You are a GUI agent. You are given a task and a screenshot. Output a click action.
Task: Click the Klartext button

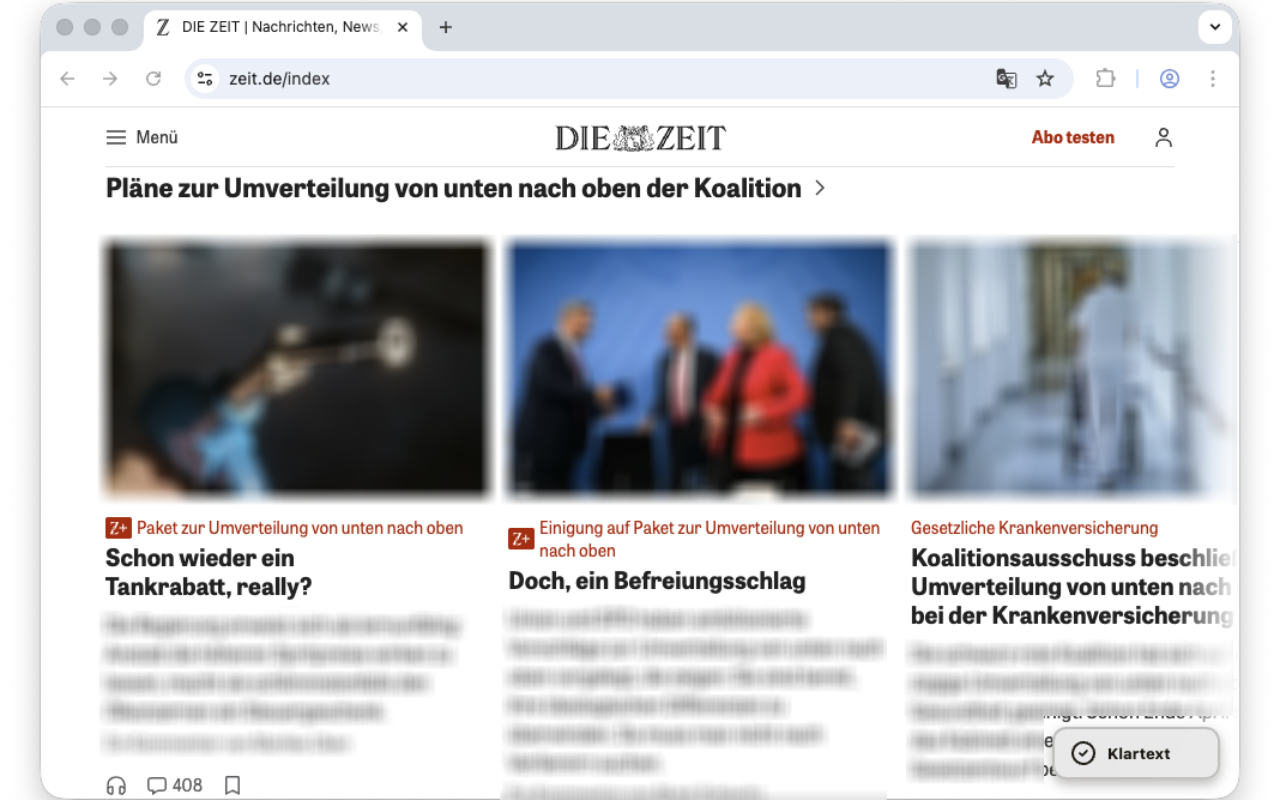pyautogui.click(x=1136, y=753)
